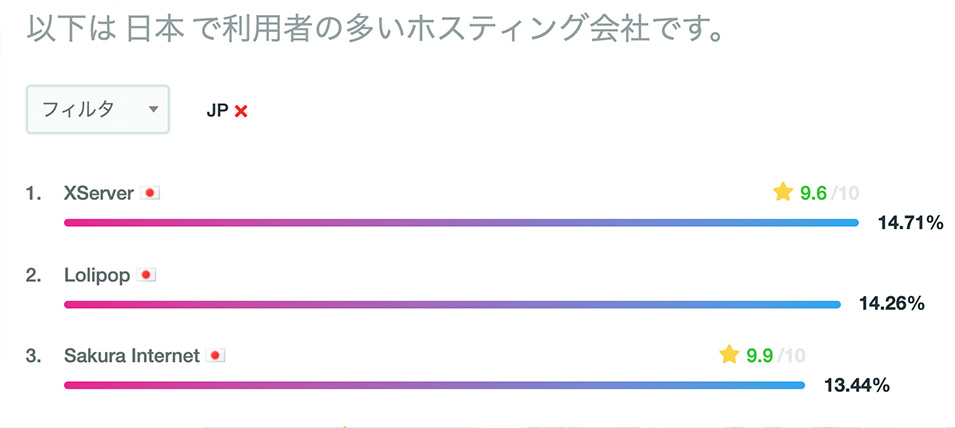Click the 14.26% share value
The width and height of the screenshot is (955, 428).
pyautogui.click(x=892, y=304)
